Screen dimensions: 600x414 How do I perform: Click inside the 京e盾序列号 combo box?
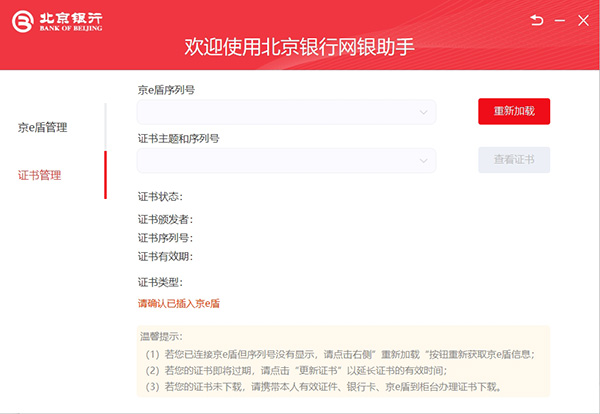[x=286, y=112]
